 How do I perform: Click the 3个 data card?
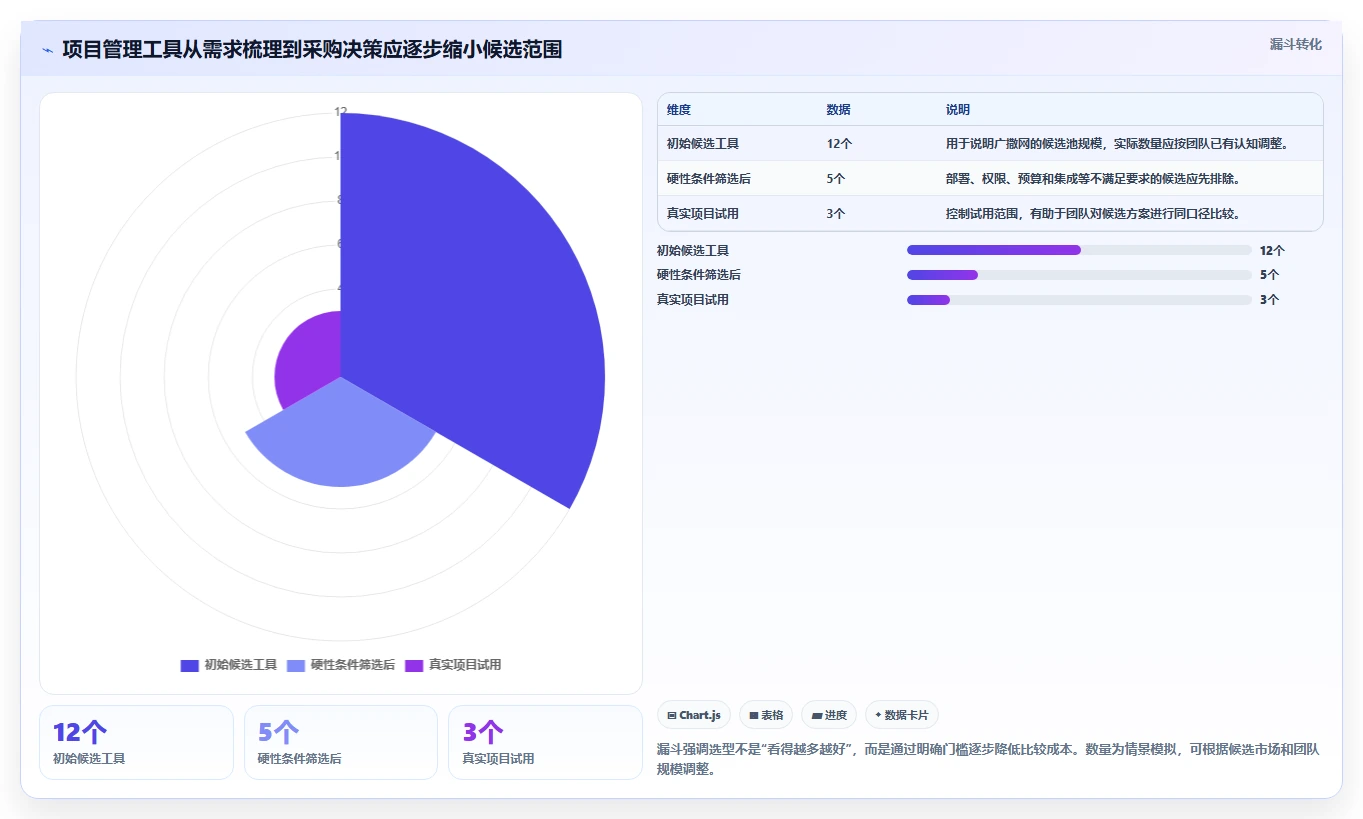coord(545,742)
